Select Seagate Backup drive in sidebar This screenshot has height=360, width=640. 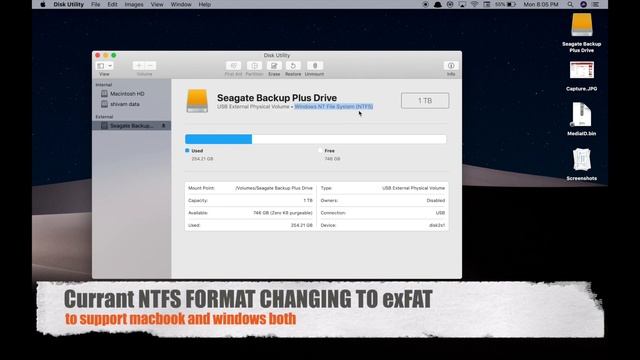point(131,126)
